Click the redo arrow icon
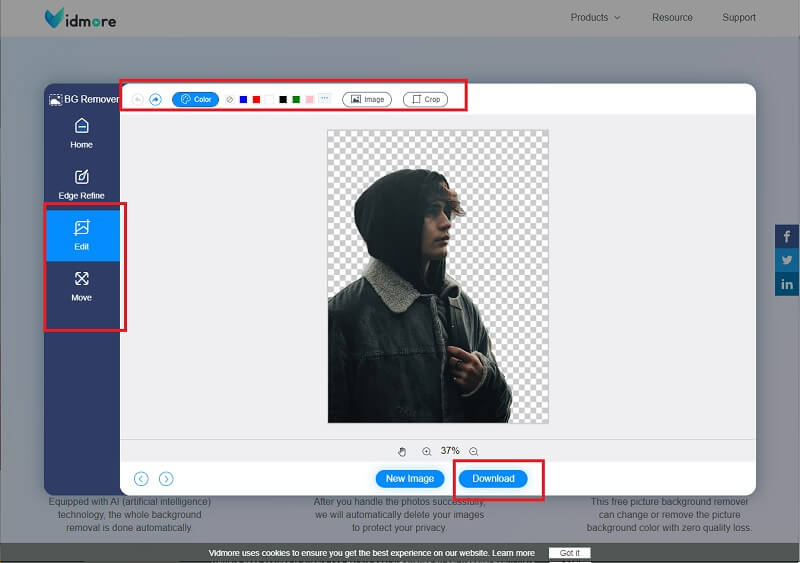 pyautogui.click(x=155, y=100)
